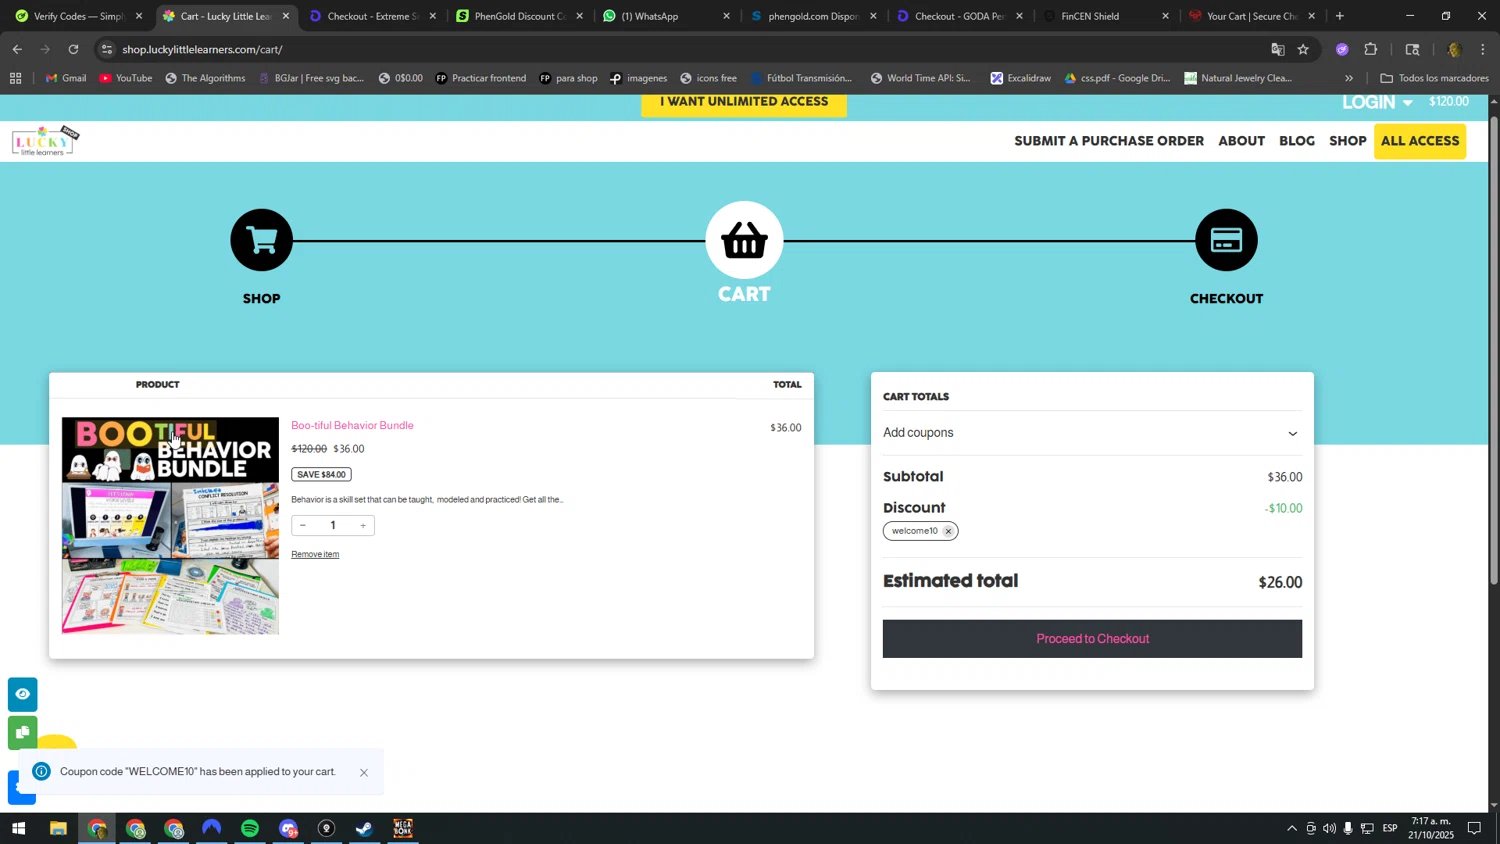Open the About menu item
Image resolution: width=1500 pixels, height=844 pixels.
coord(1241,141)
